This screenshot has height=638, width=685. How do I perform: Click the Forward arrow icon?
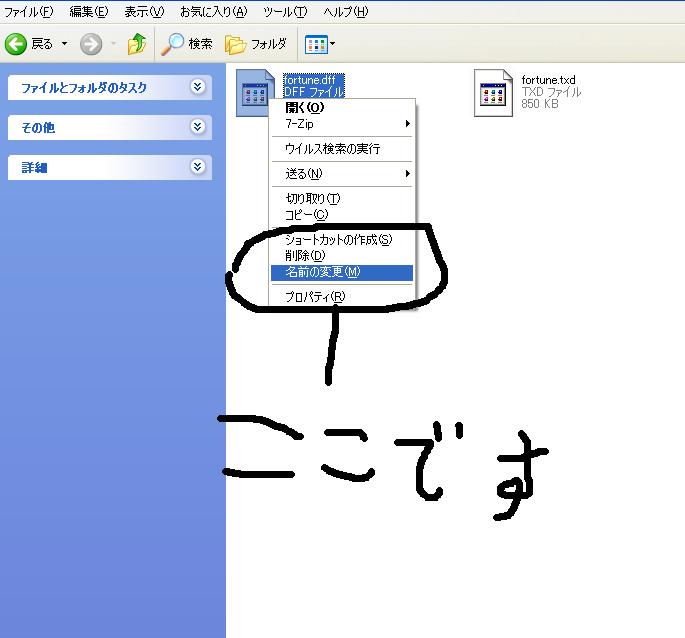tap(91, 44)
